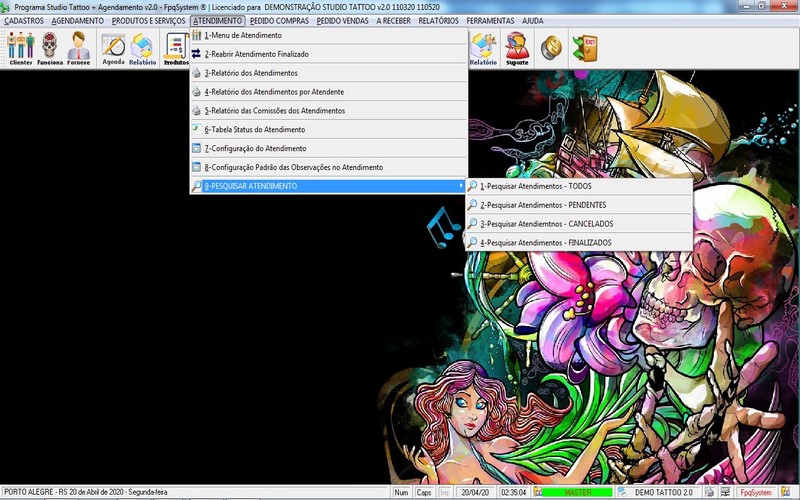
Task: Click the Exit door toolbar icon
Action: (585, 47)
